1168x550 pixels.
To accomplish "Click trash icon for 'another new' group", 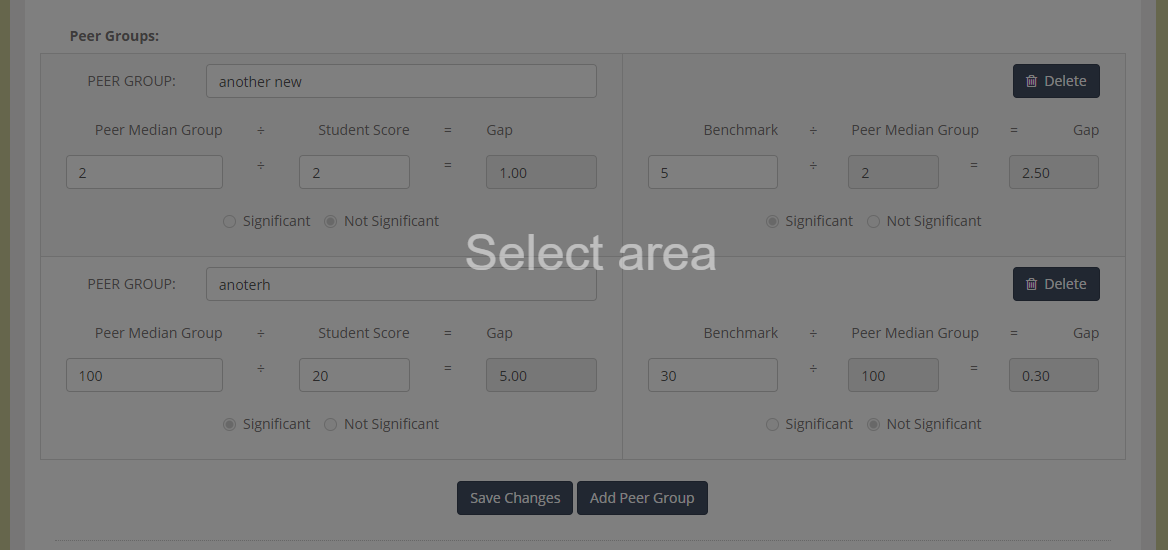I will tap(1031, 81).
